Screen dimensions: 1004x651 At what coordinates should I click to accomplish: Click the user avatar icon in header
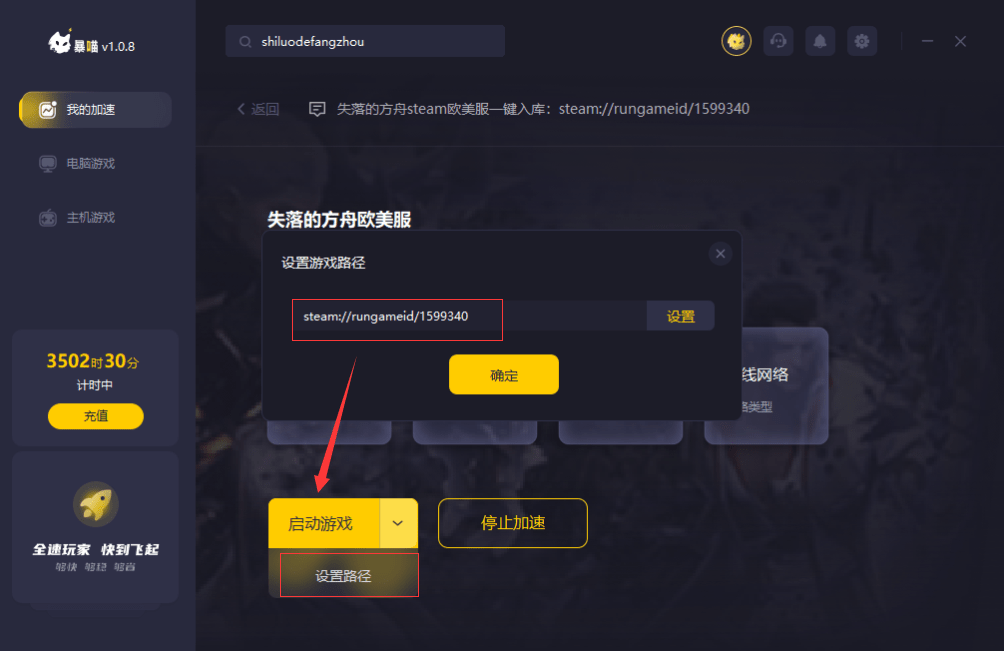736,42
